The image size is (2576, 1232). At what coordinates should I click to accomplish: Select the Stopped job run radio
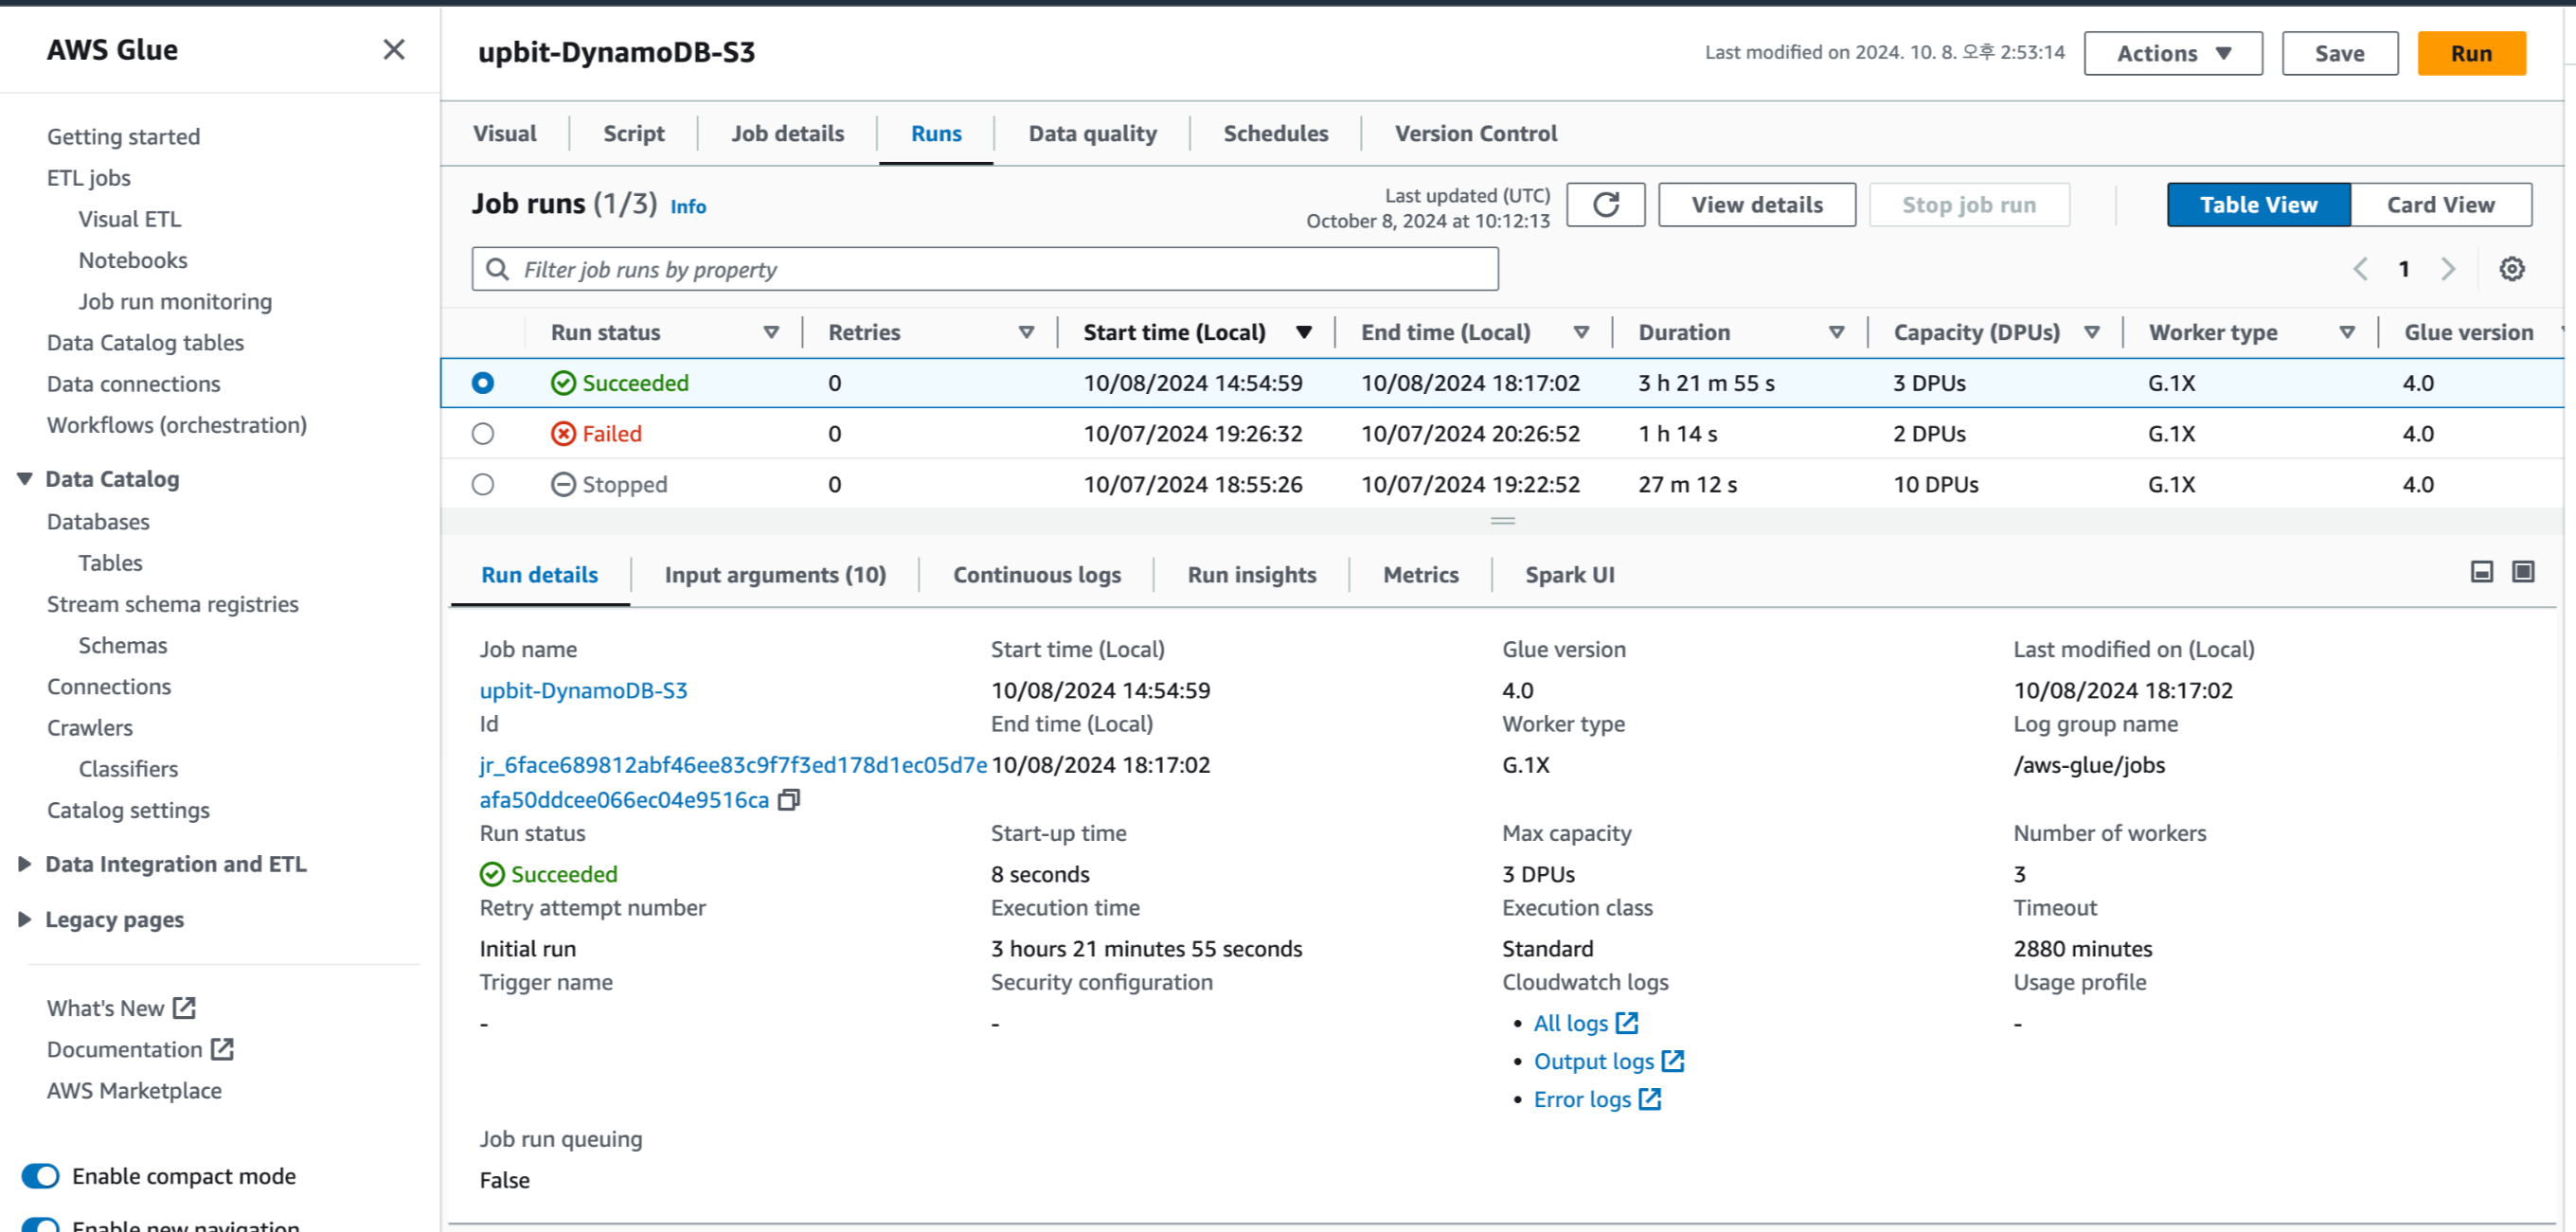pyautogui.click(x=483, y=485)
